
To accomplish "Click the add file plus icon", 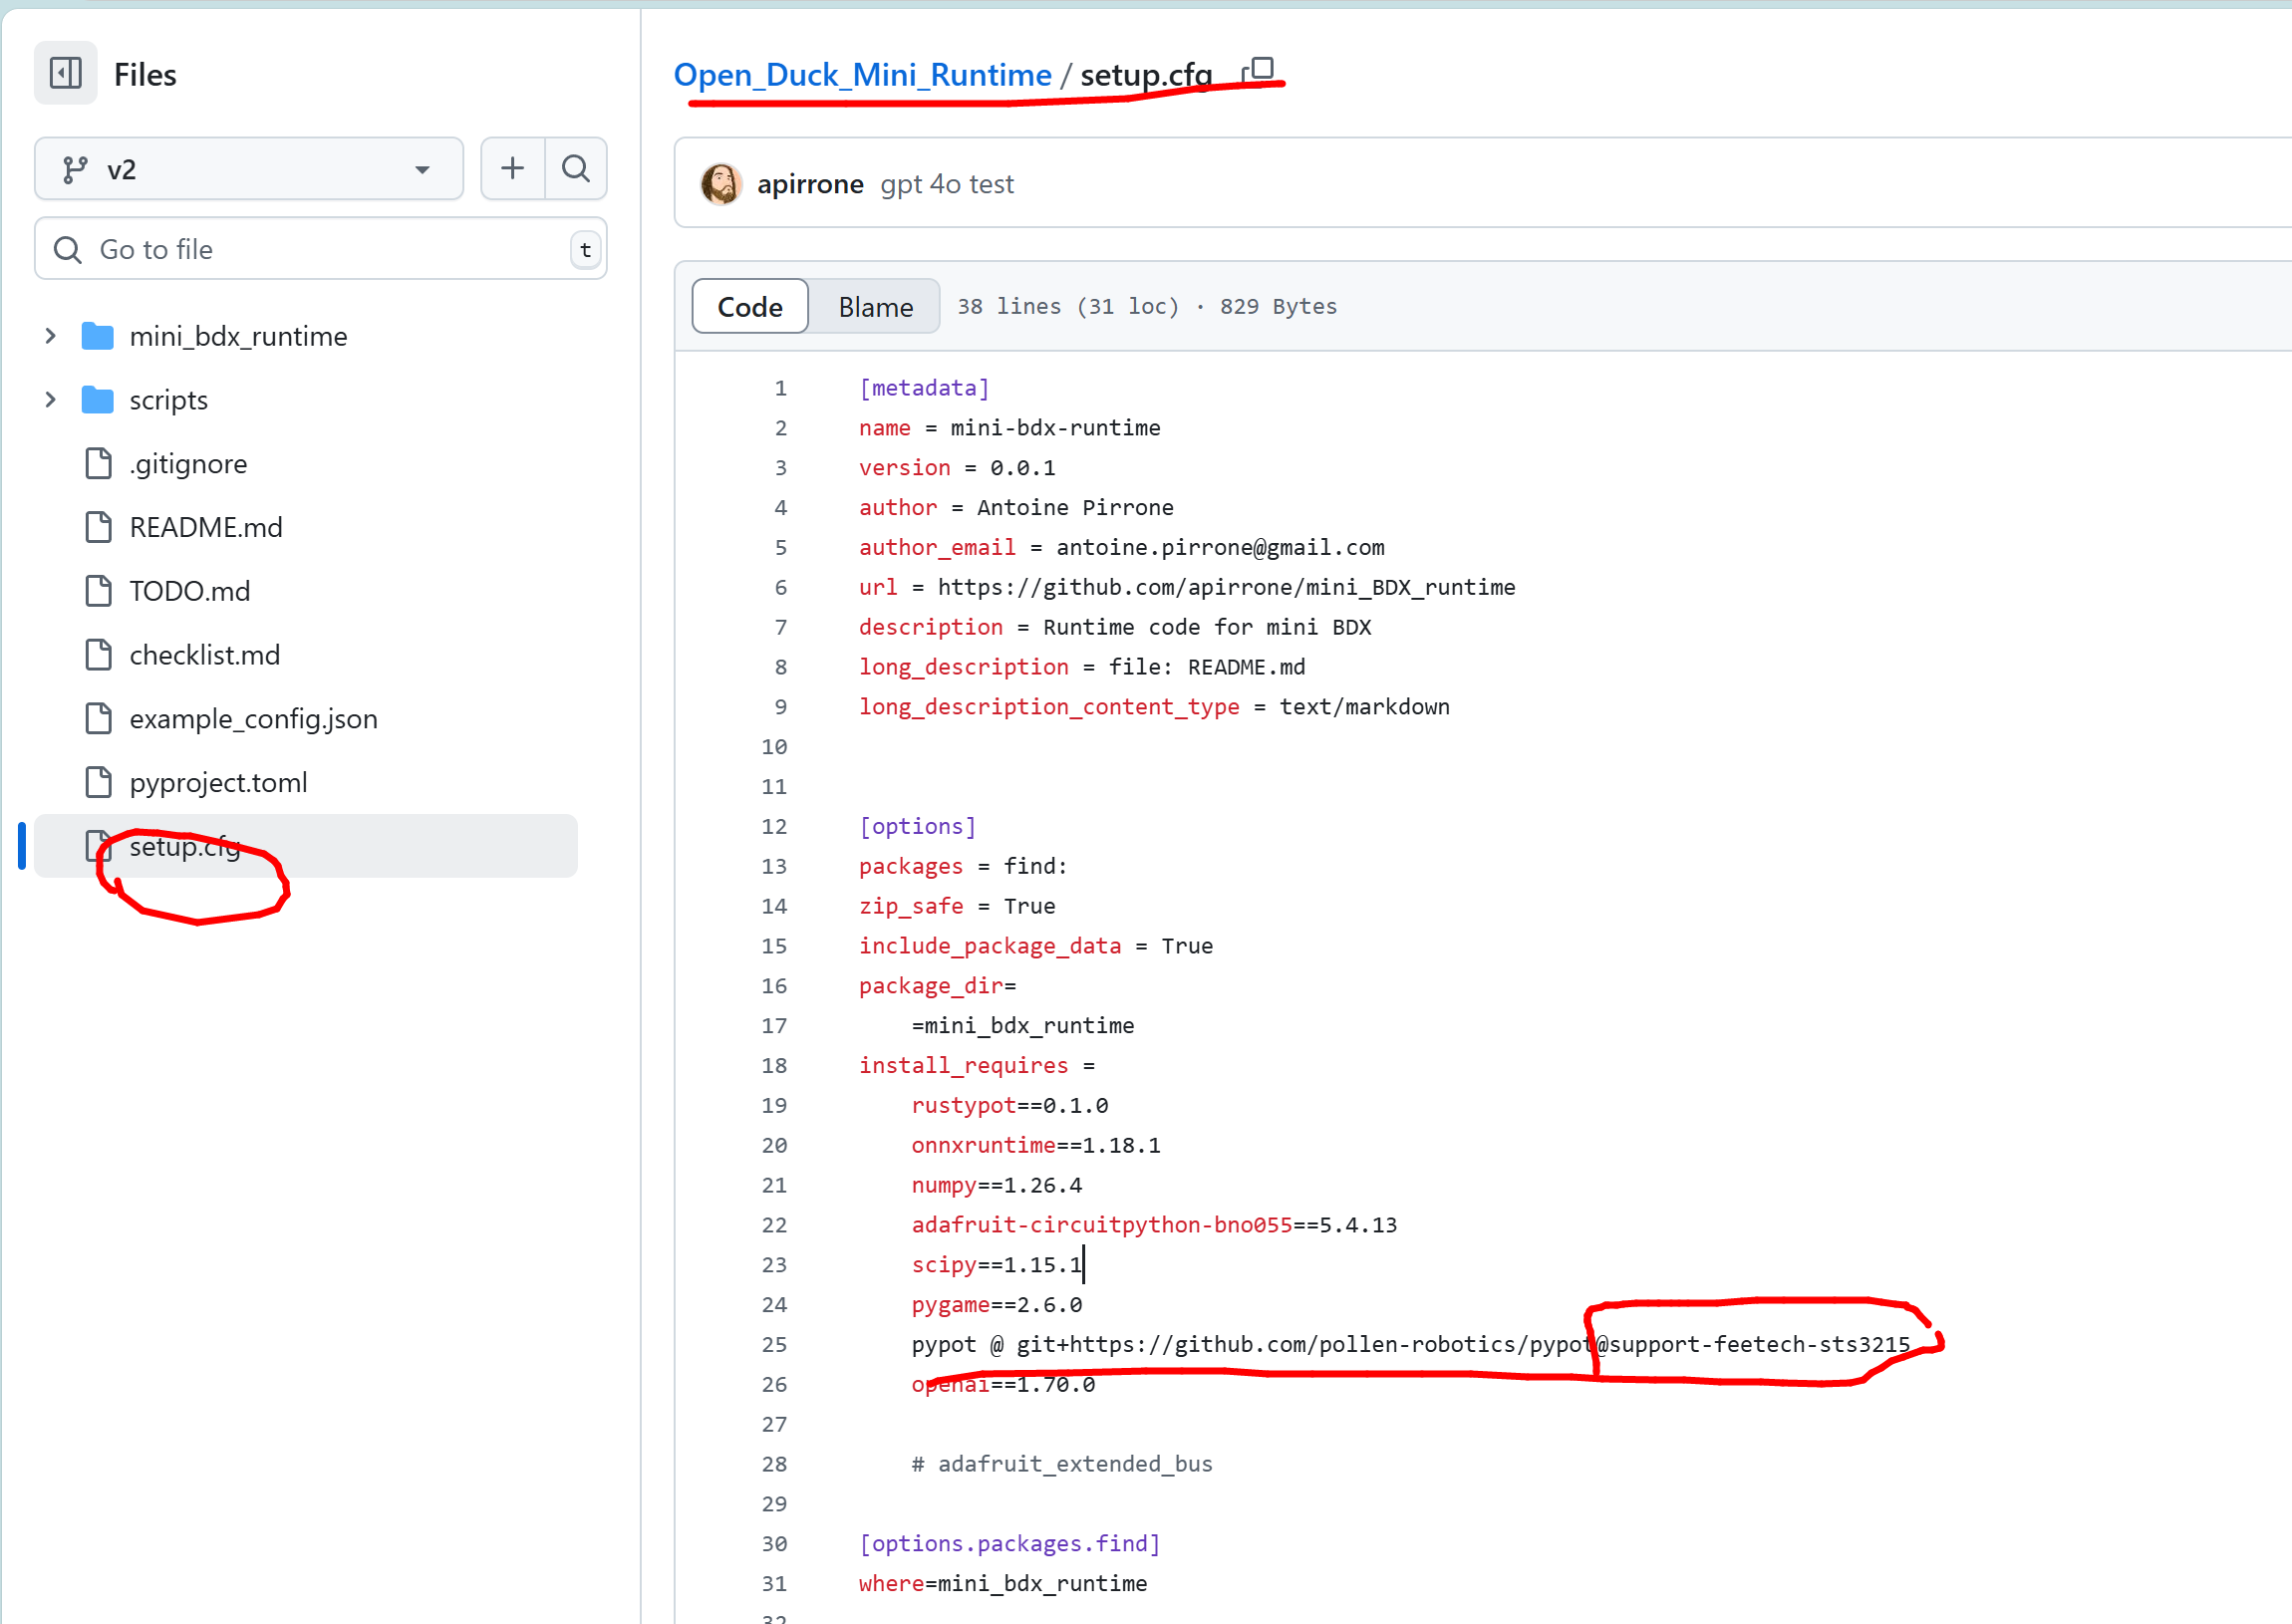I will click(x=512, y=168).
